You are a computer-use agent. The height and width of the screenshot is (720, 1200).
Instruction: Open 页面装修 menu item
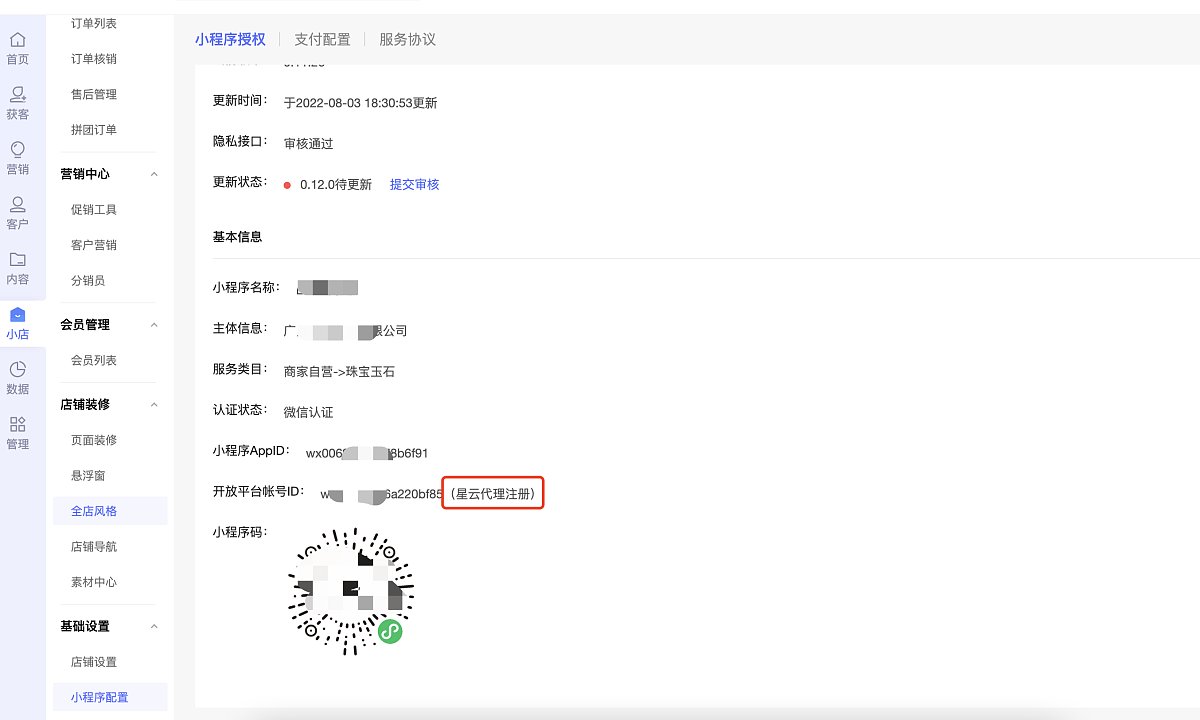pyautogui.click(x=94, y=440)
